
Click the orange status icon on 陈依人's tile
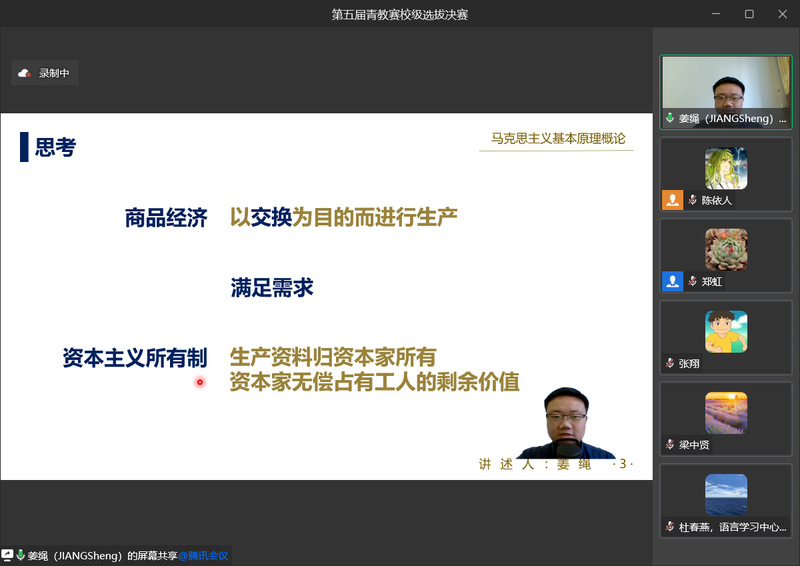672,199
